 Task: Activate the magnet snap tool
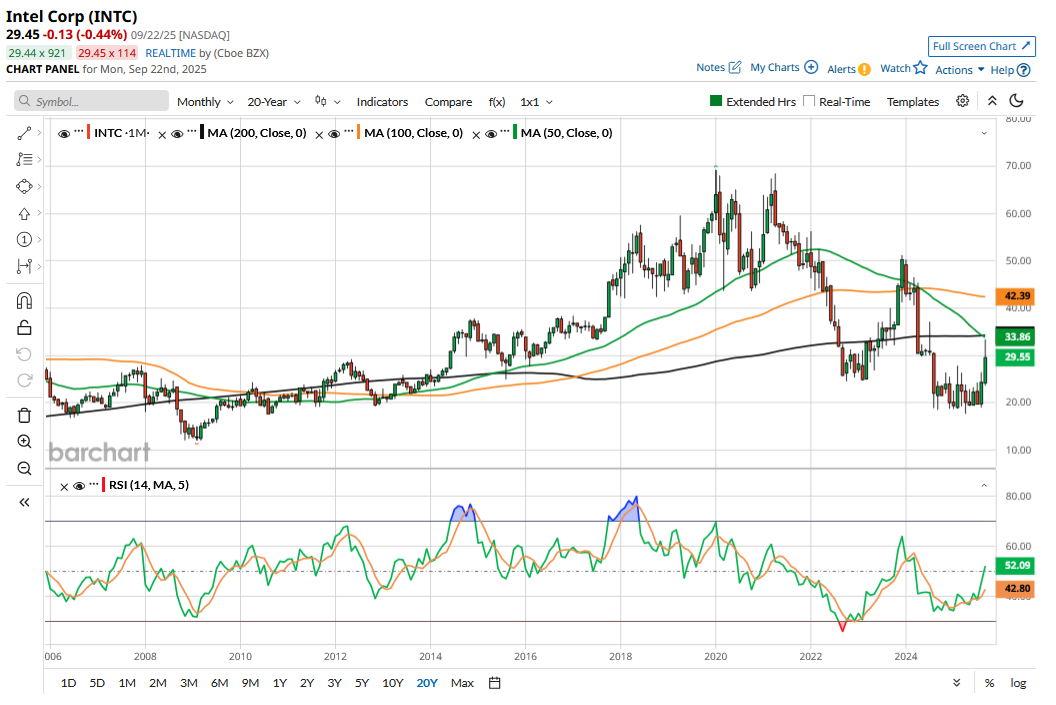click(x=25, y=300)
